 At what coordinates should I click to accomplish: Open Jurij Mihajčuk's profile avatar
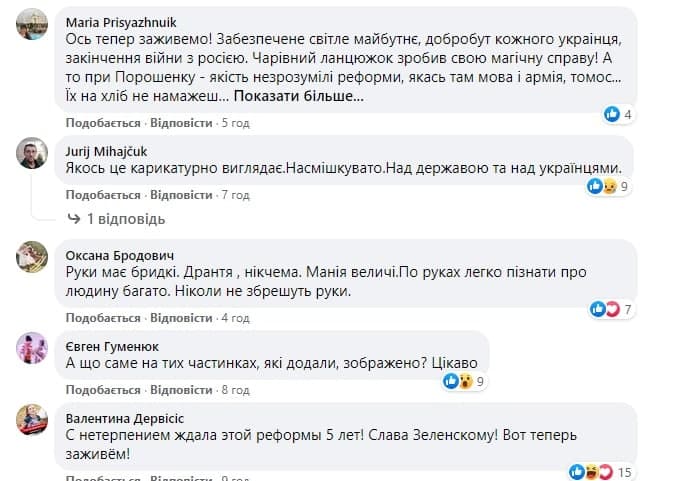33,153
